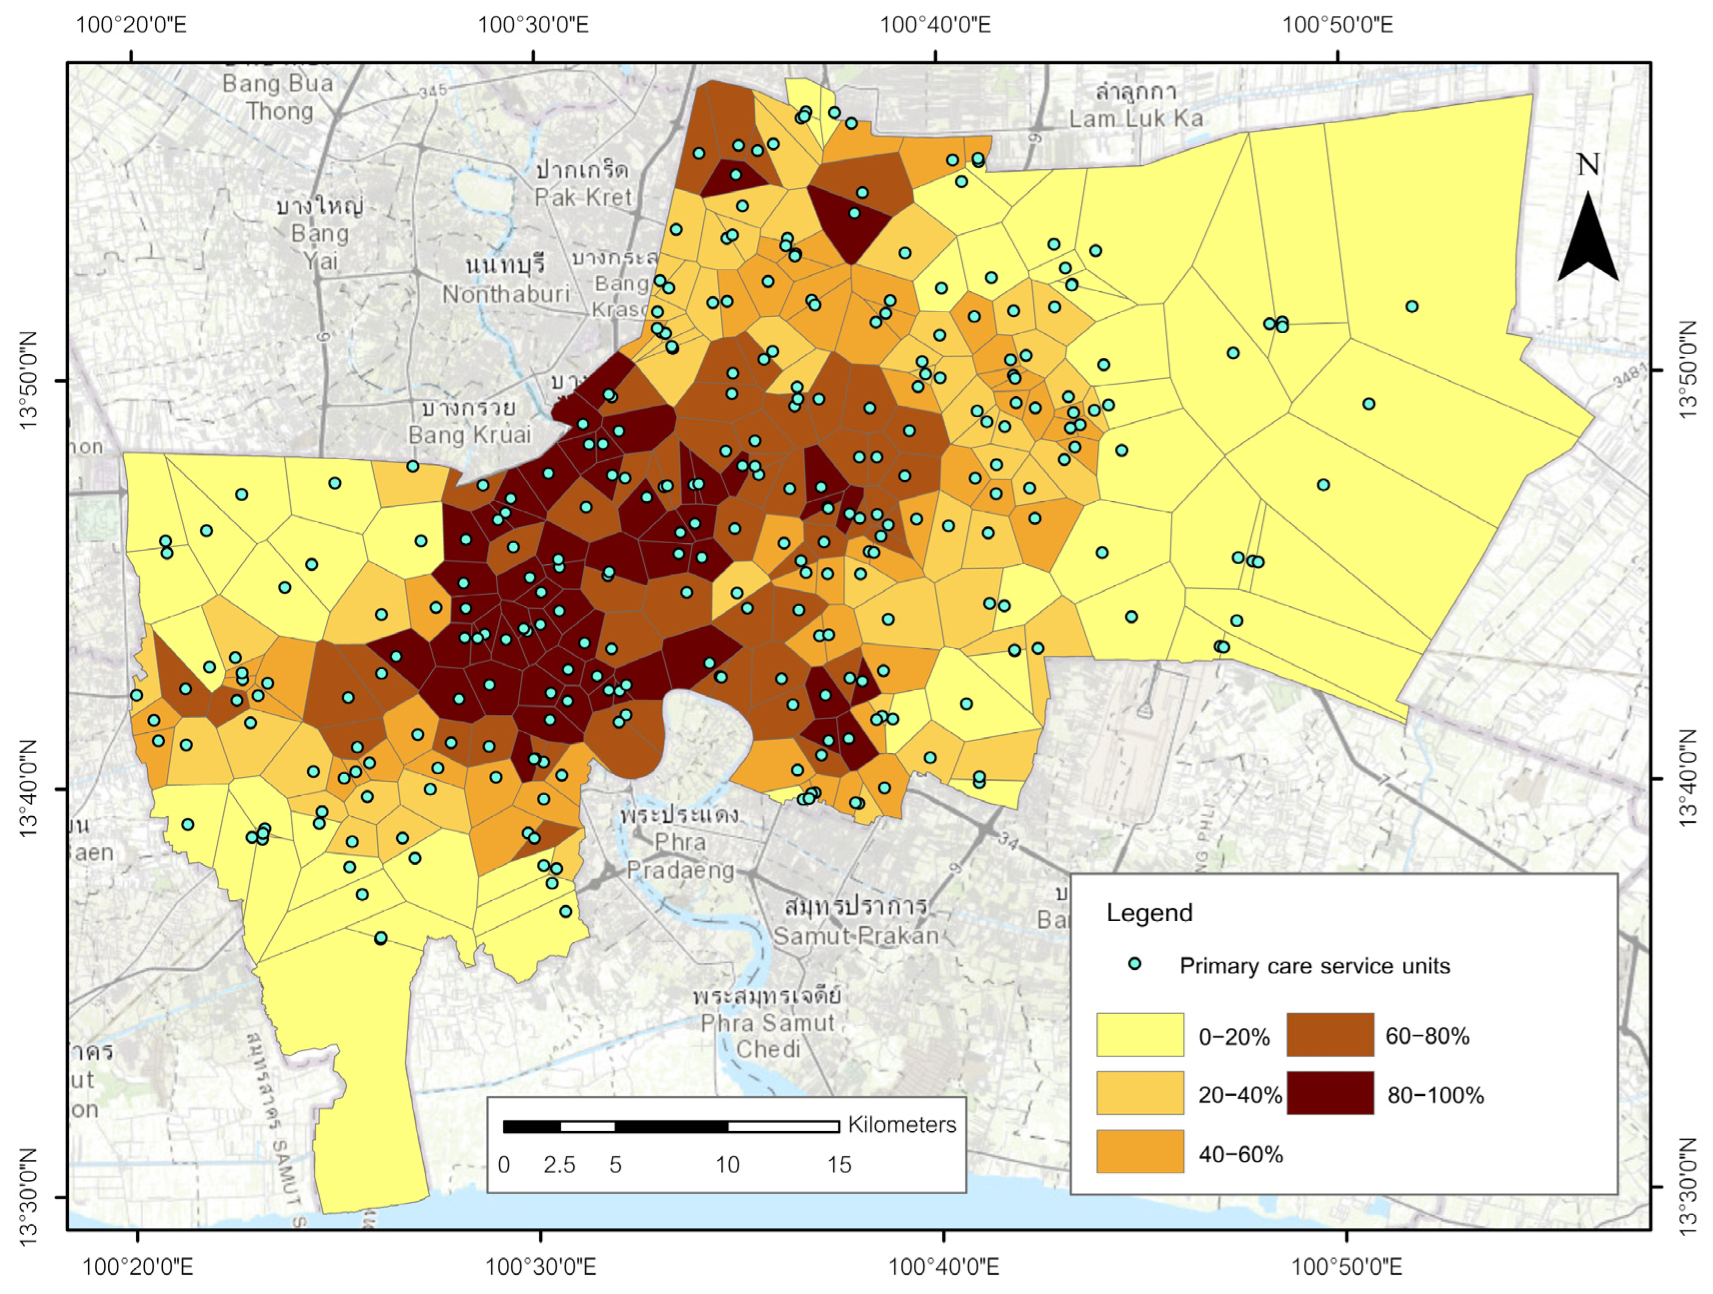Screen dimensions: 1713x1294
Task: Click the left 13°40'0"N latitude label
Action: click(x=28, y=788)
